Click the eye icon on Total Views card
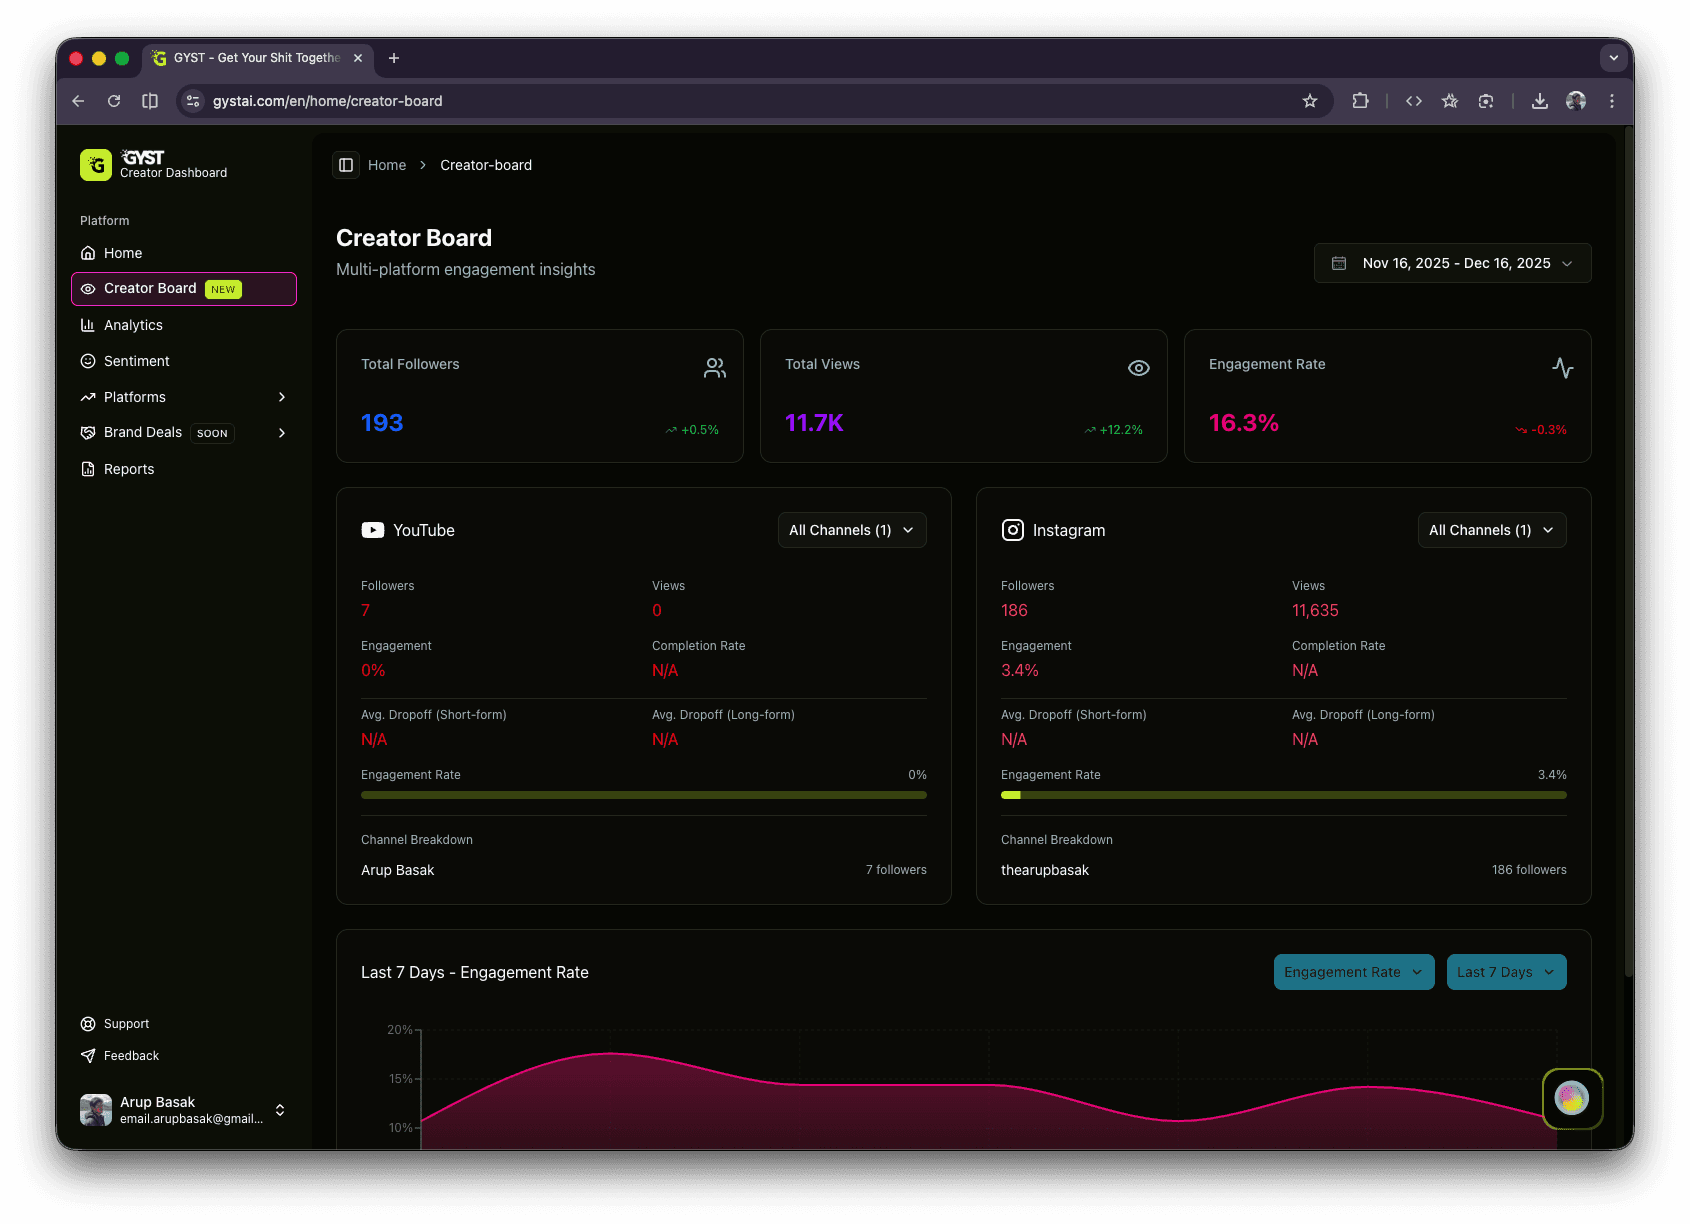 pyautogui.click(x=1138, y=367)
